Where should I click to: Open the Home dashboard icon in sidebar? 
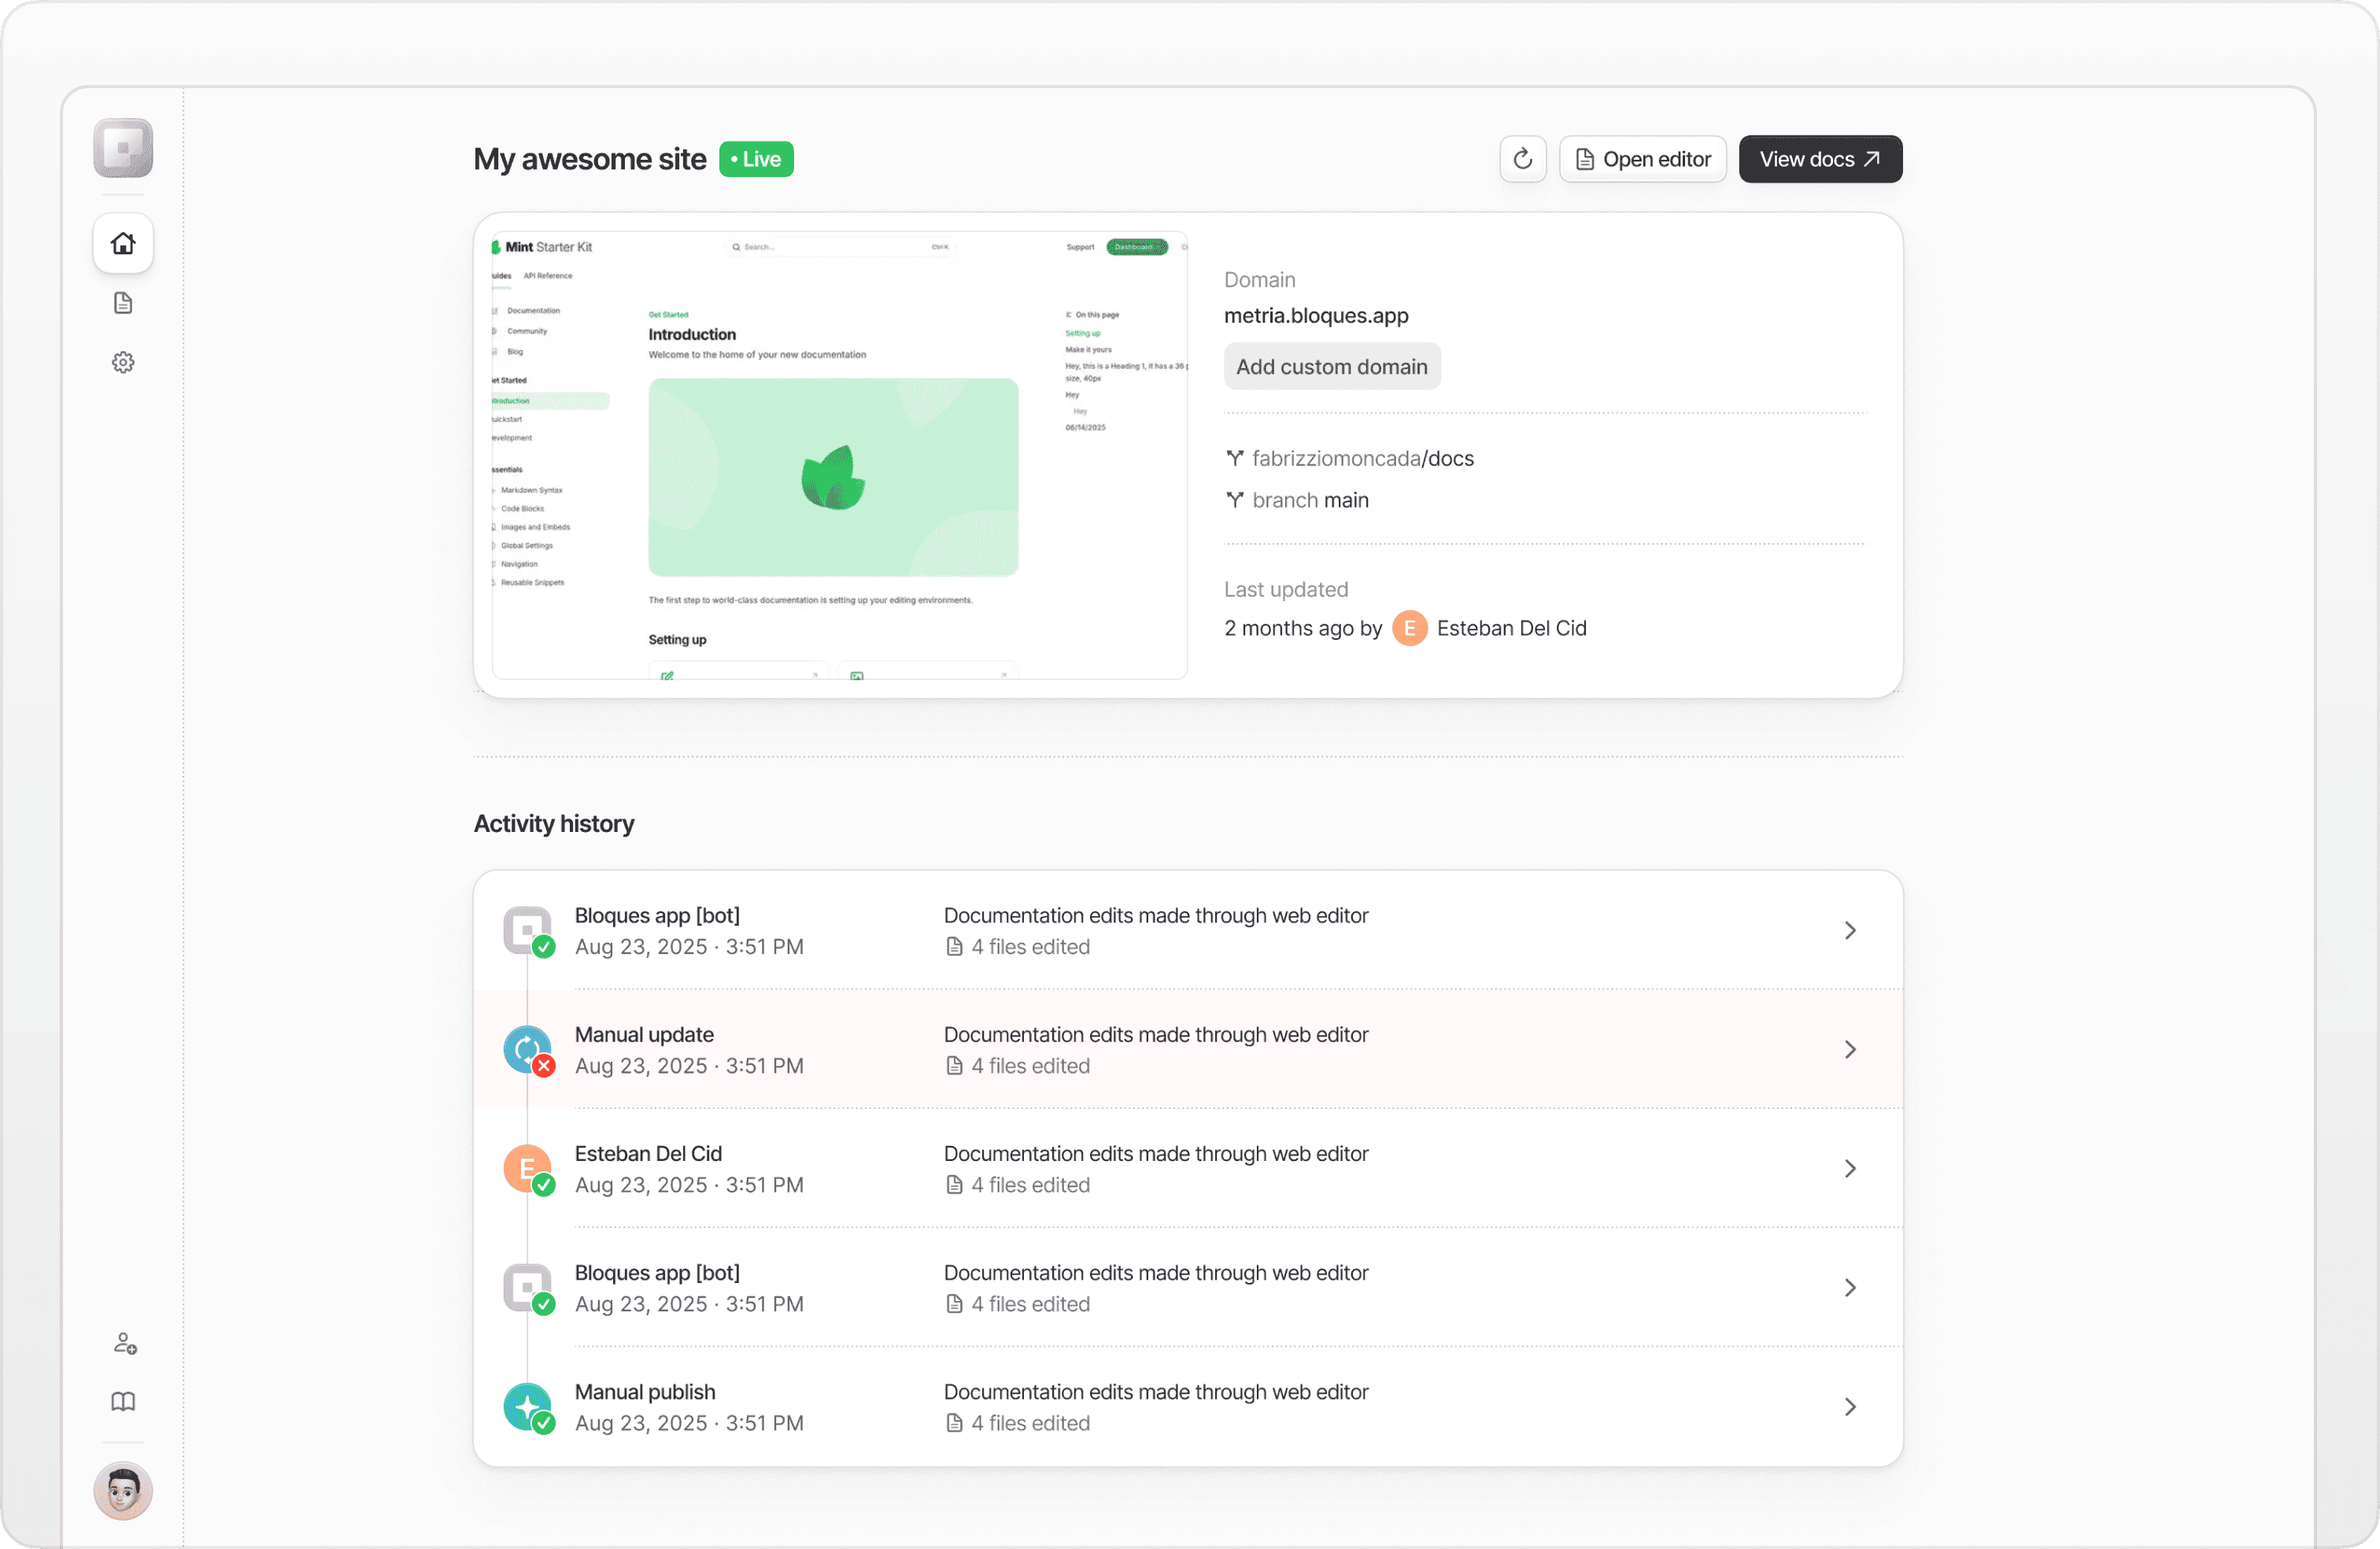(123, 243)
